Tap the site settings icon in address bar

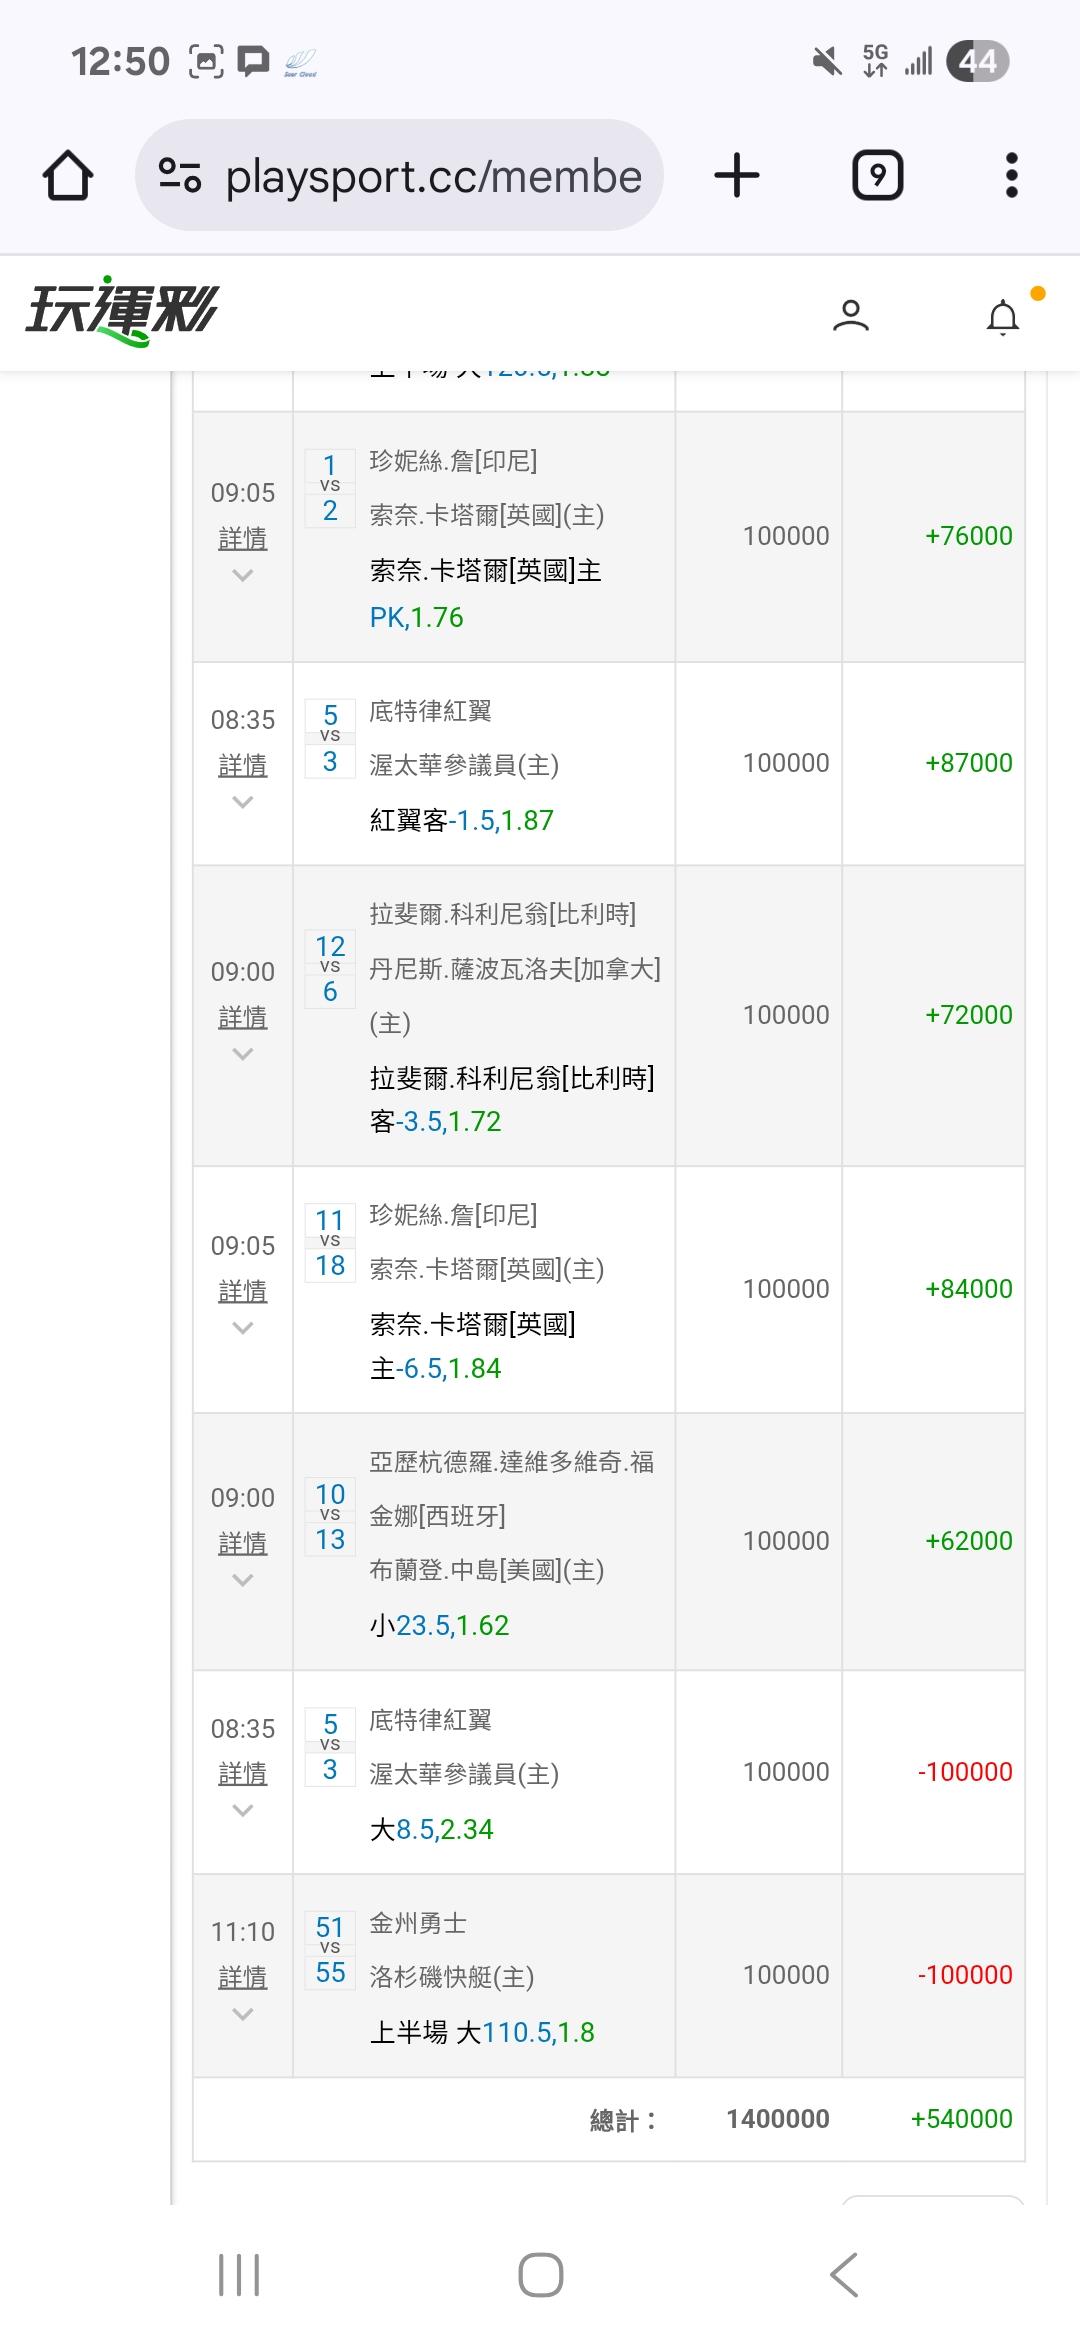180,176
